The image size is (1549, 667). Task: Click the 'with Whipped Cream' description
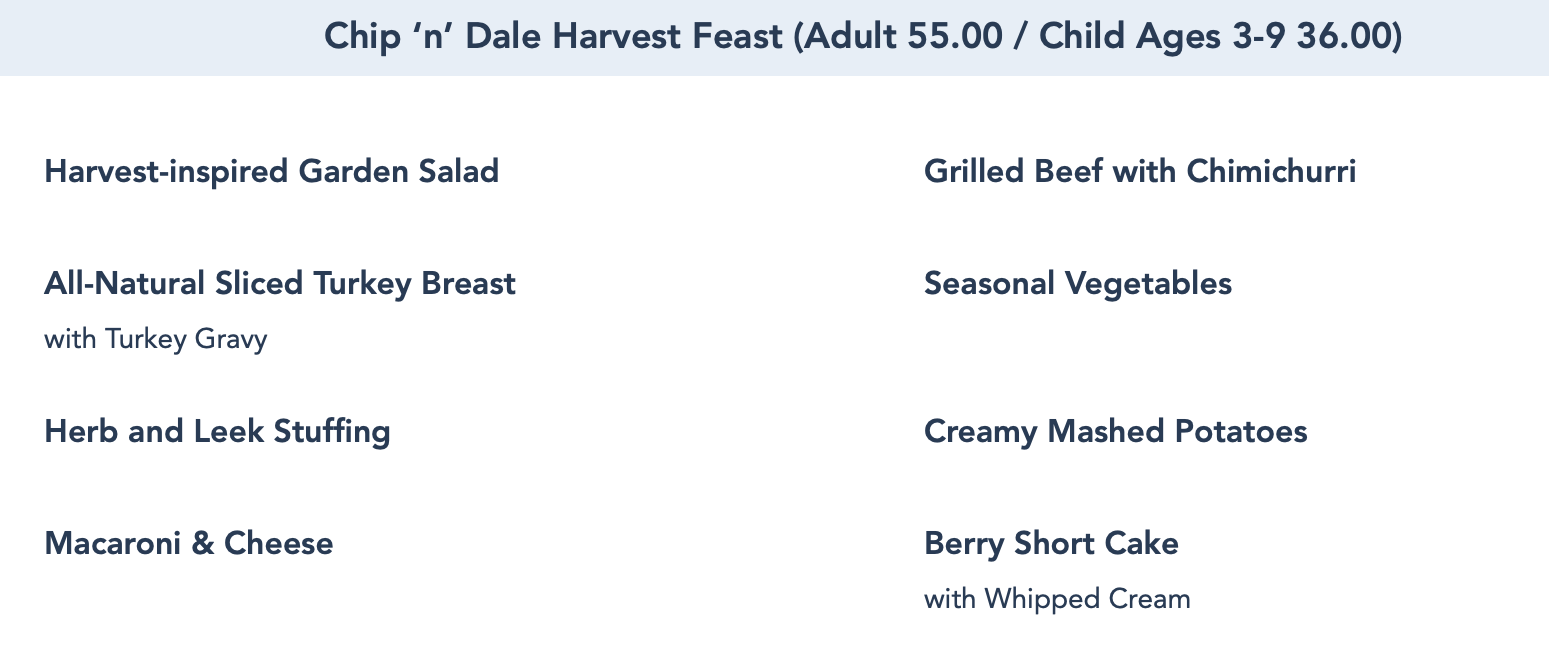(x=1057, y=599)
